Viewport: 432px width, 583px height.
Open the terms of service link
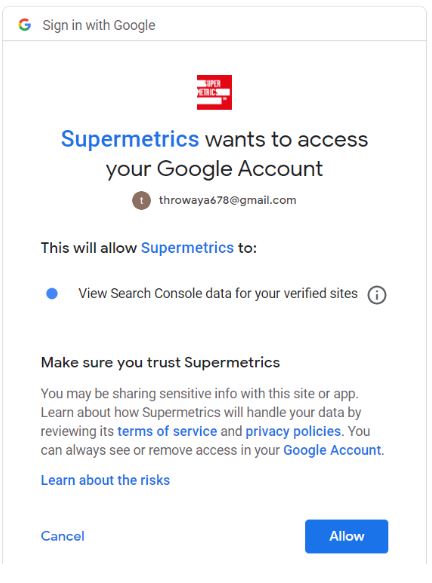167,431
